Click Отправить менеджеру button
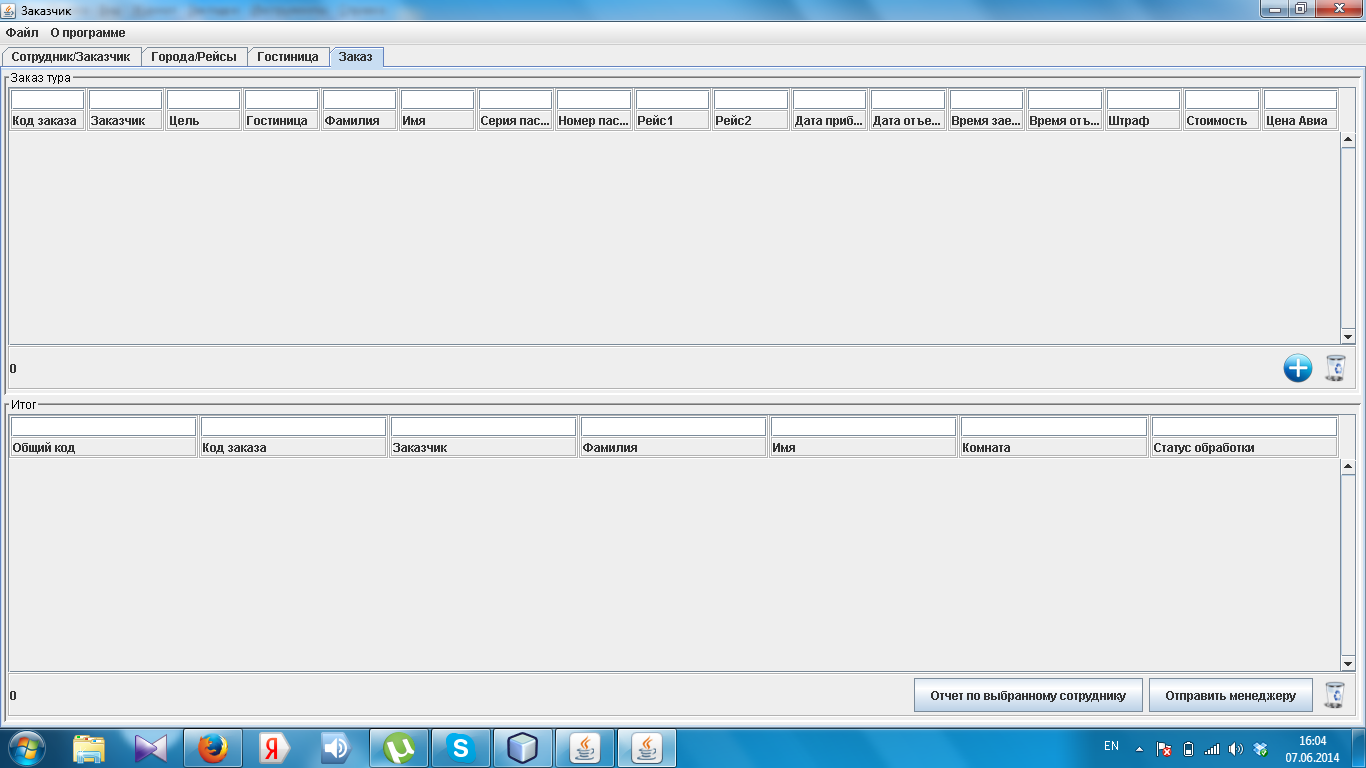This screenshot has height=768, width=1366. click(x=1230, y=696)
